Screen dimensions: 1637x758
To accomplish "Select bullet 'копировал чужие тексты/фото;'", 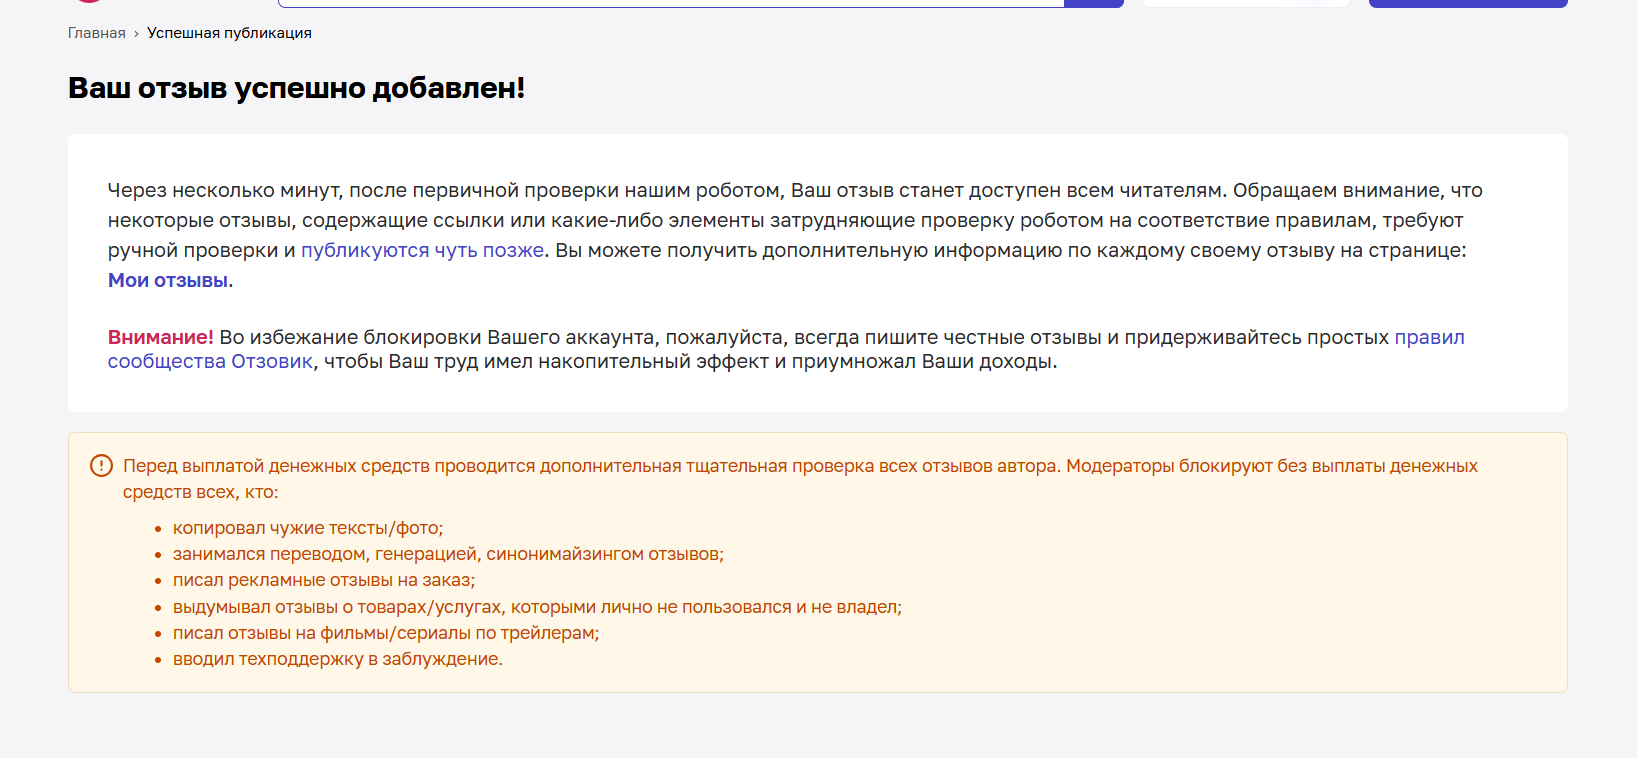I will pyautogui.click(x=308, y=528).
